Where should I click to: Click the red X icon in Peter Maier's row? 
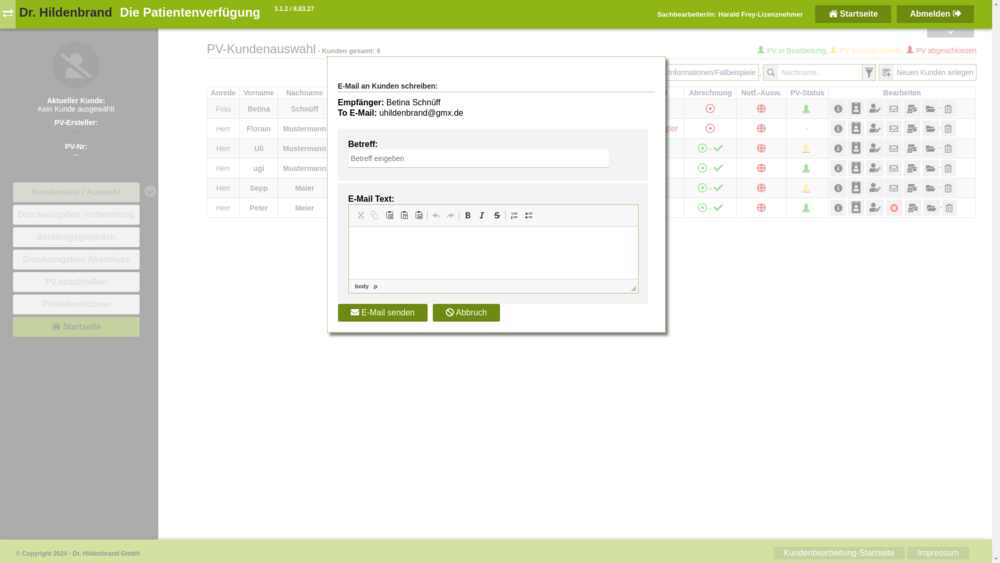pos(894,208)
